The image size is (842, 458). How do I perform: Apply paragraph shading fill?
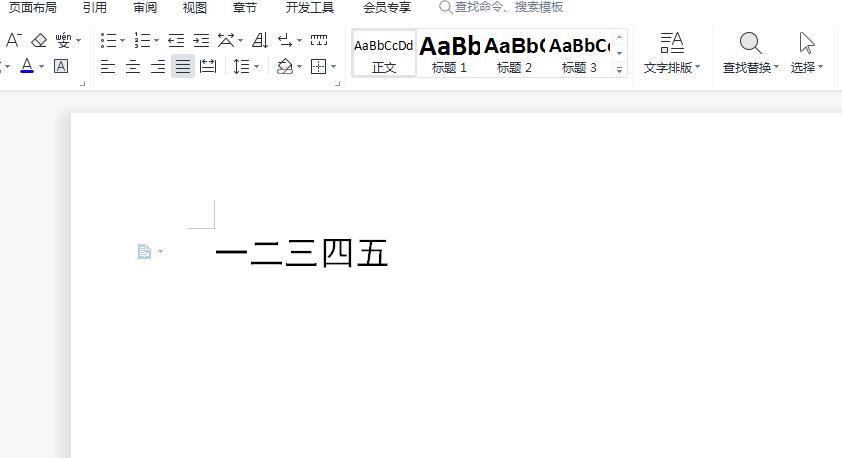(285, 67)
